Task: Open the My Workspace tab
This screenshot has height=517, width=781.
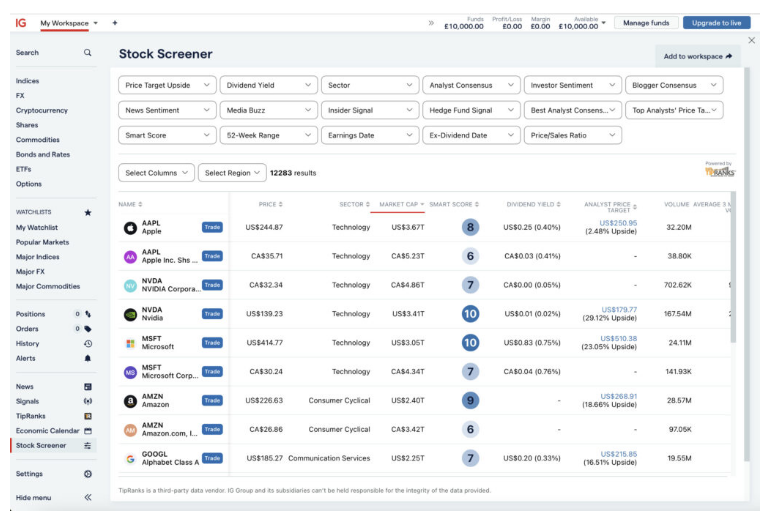Action: pos(68,22)
